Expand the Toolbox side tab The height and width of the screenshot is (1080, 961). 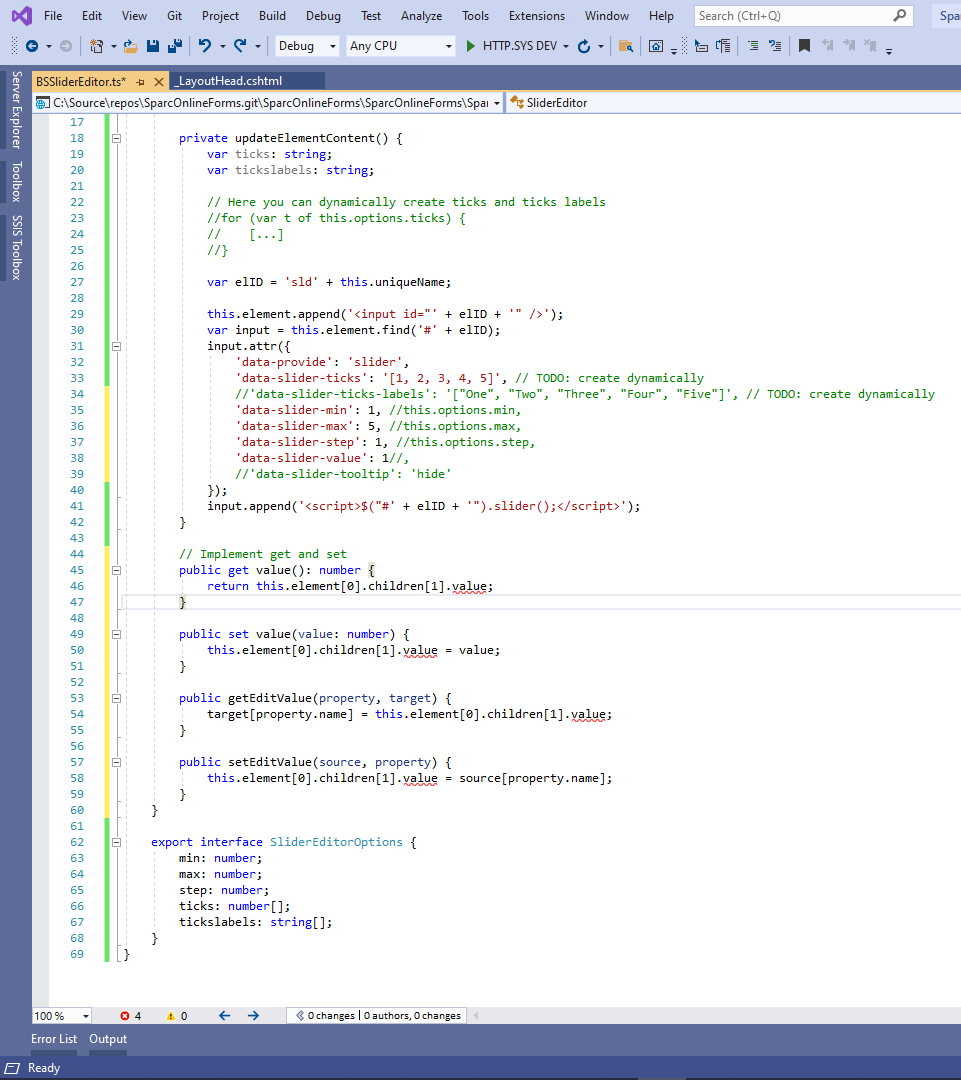tap(16, 181)
